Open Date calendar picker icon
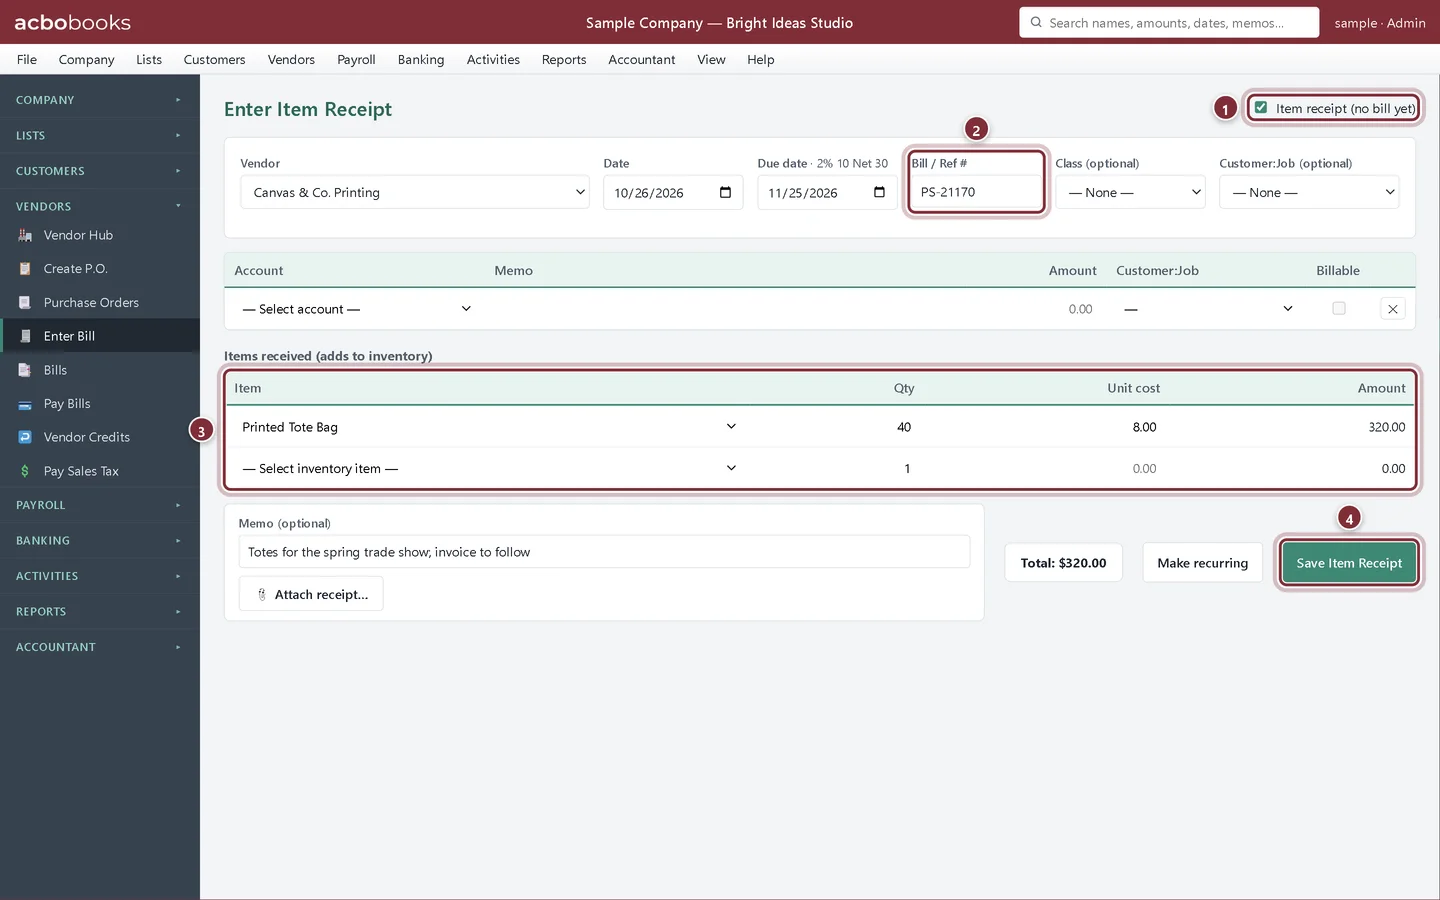 coord(725,192)
